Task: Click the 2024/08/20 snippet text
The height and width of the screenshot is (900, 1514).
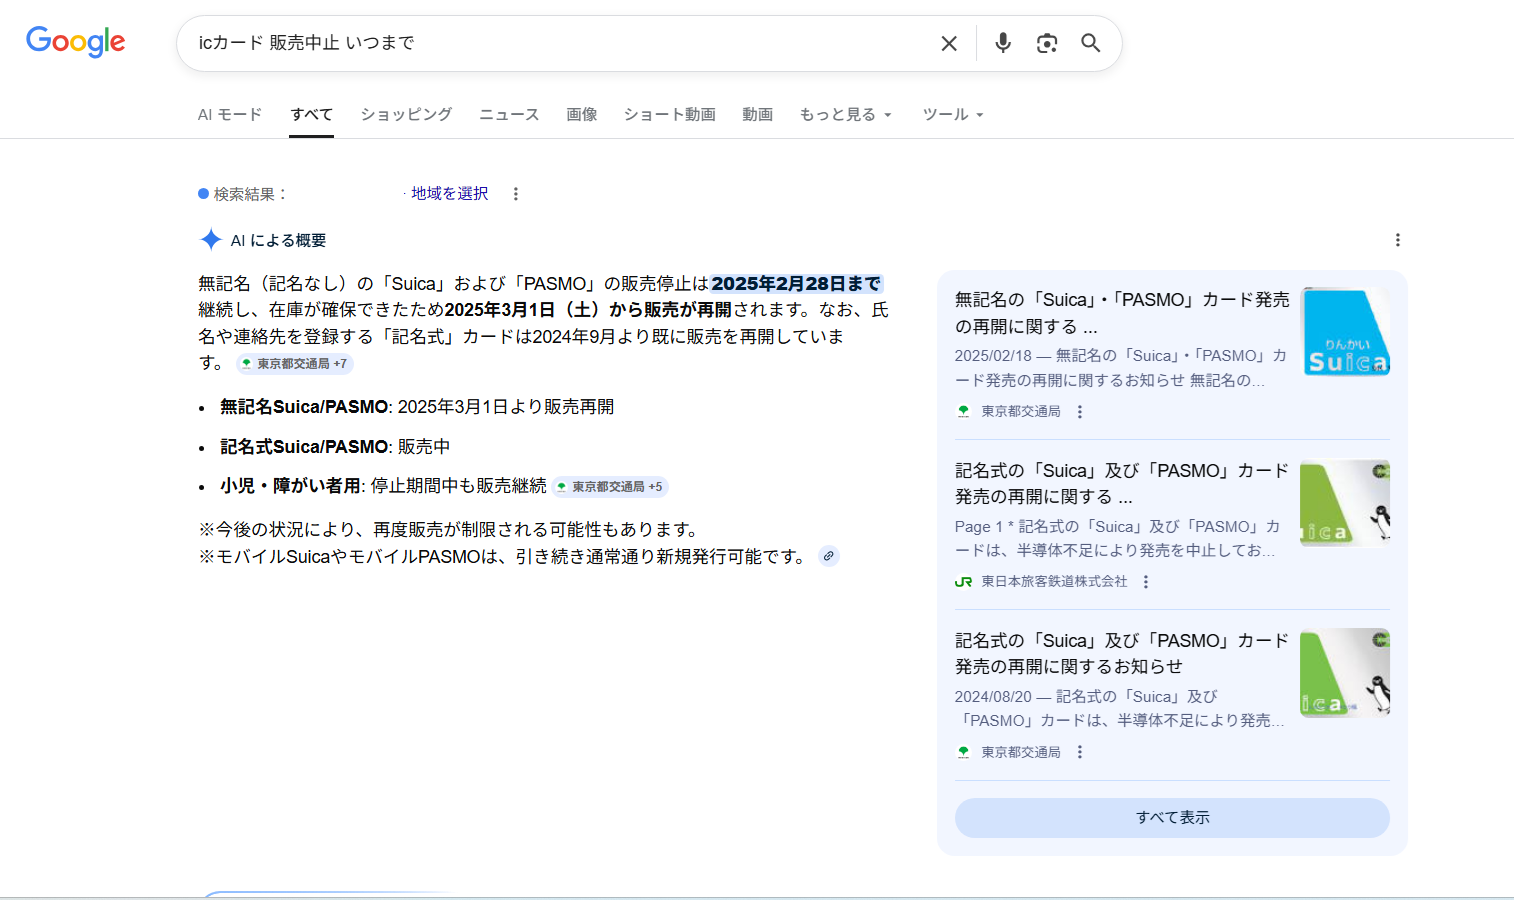Action: tap(1120, 709)
